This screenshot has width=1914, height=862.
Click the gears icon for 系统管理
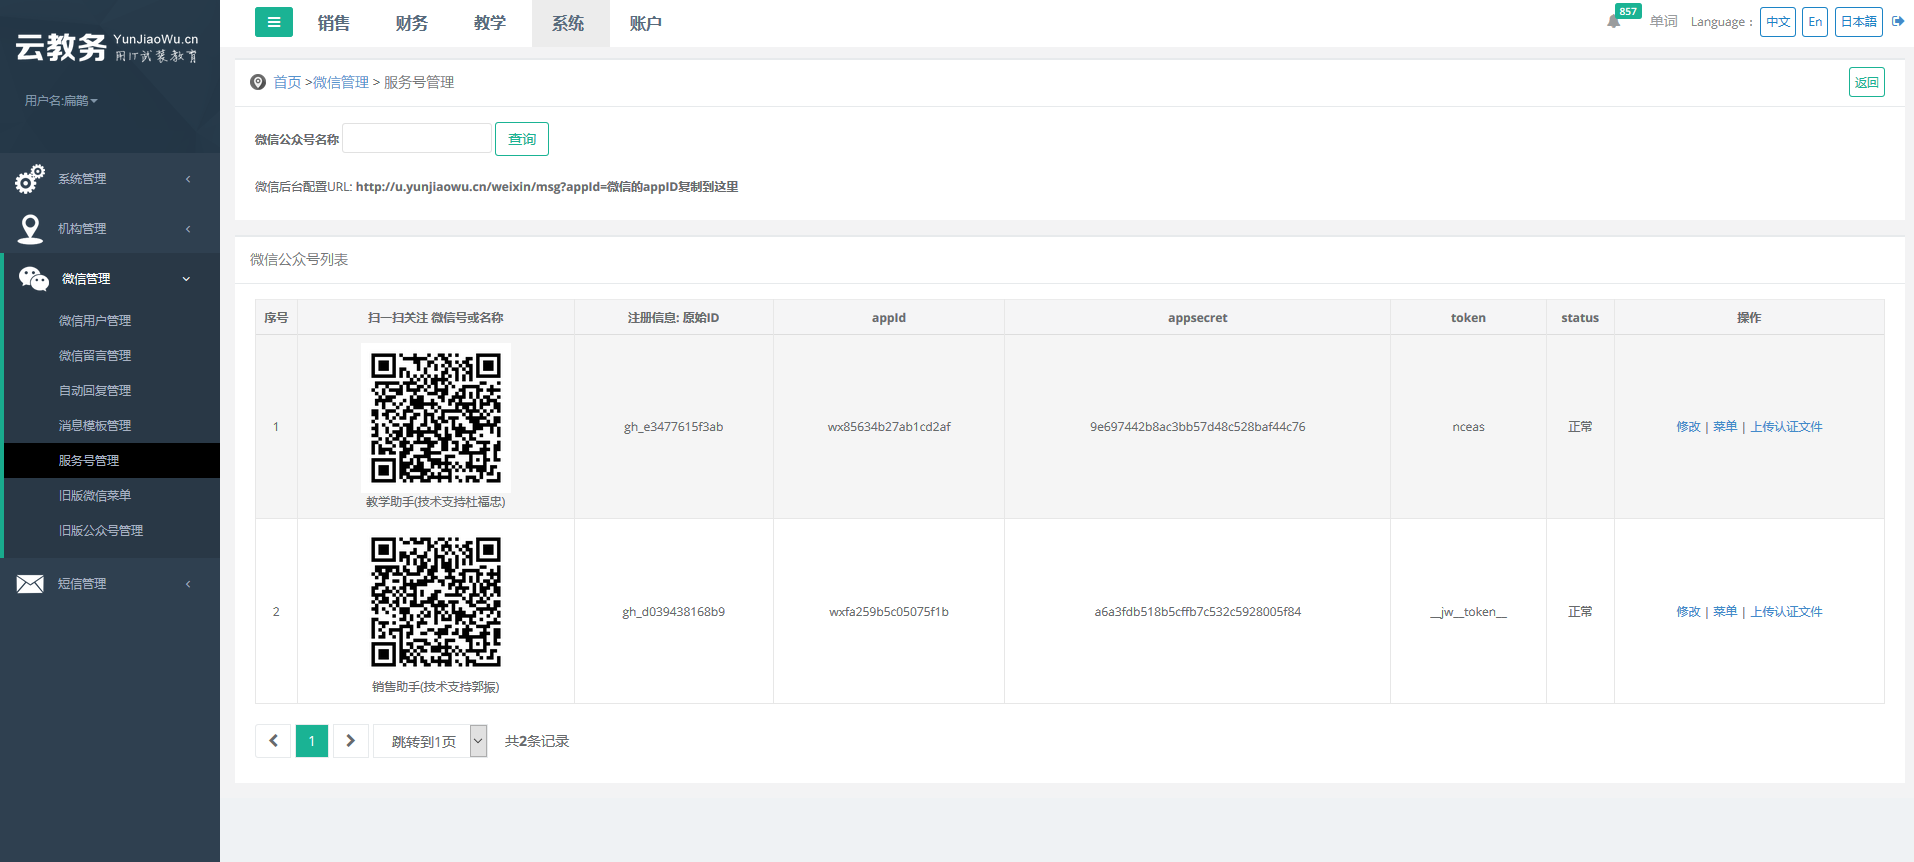click(x=30, y=179)
